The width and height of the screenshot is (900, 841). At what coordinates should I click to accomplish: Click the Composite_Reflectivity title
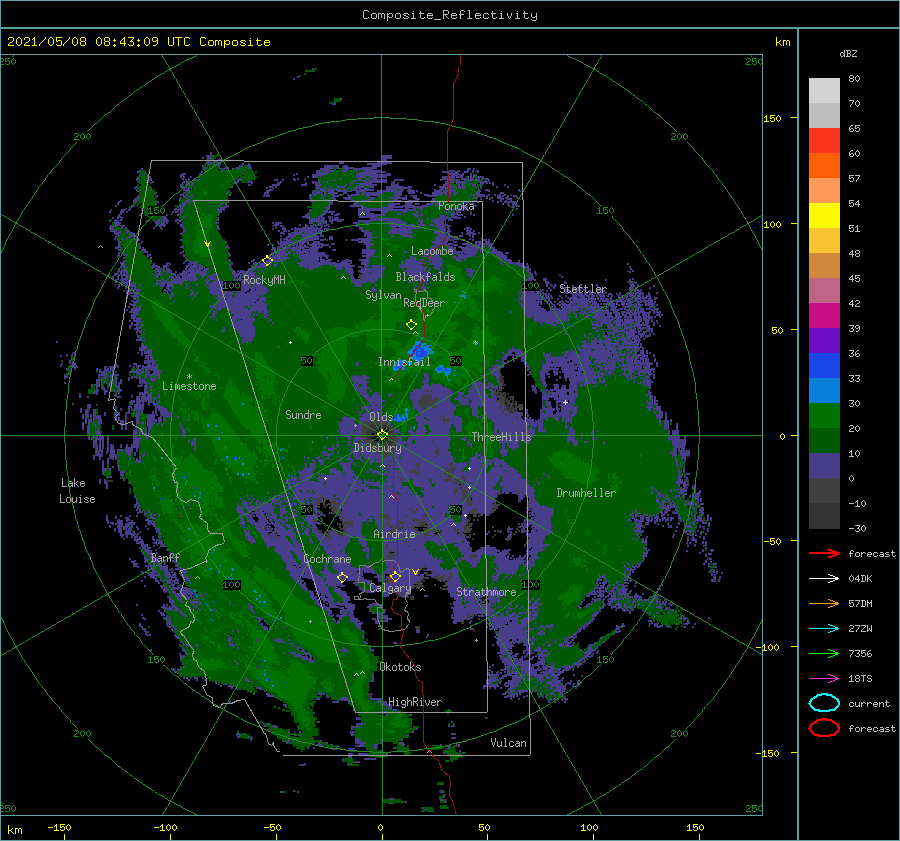pyautogui.click(x=450, y=15)
